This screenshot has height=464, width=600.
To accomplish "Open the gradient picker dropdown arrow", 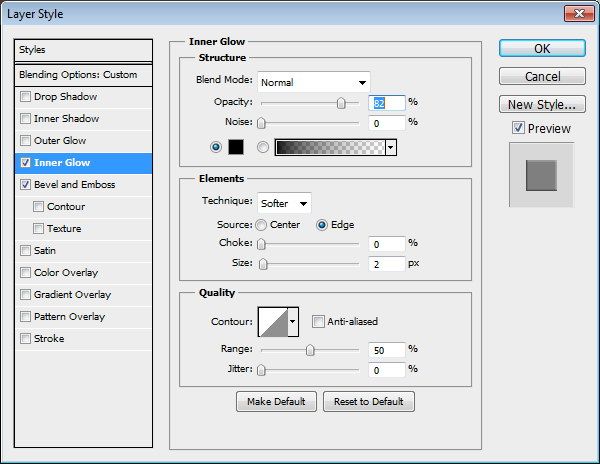I will point(391,147).
